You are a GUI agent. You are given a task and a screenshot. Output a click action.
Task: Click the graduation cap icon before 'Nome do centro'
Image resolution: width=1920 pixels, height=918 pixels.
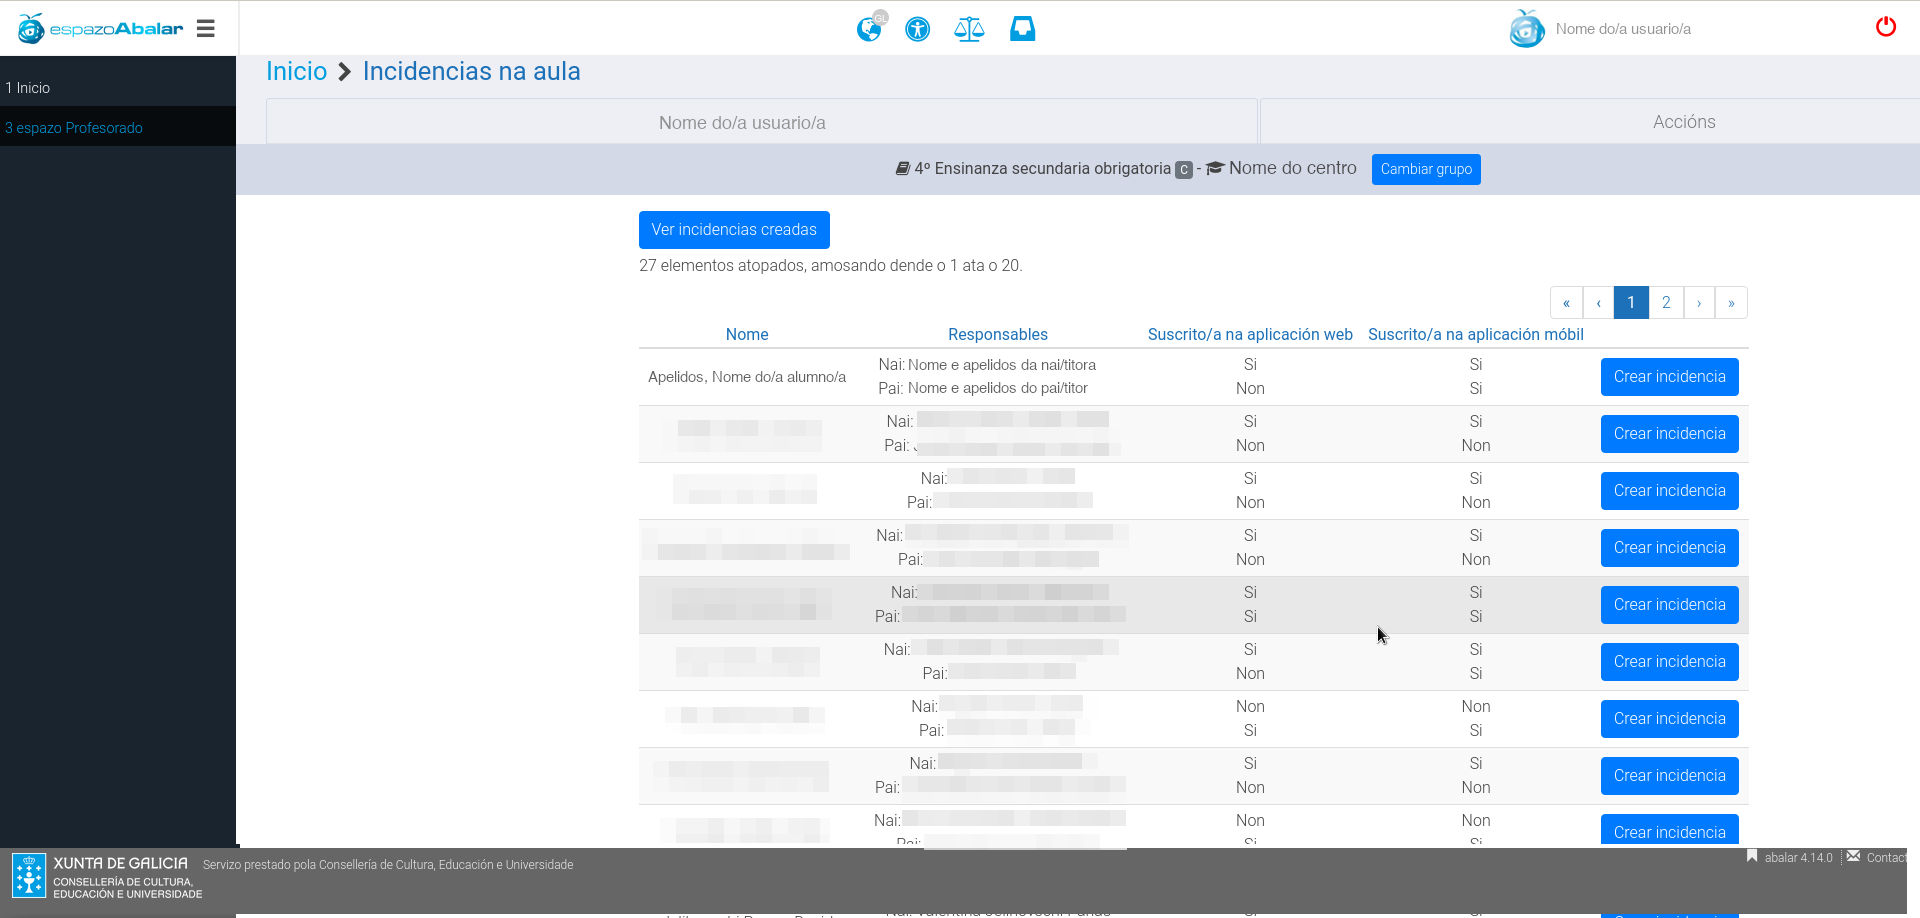point(1215,168)
